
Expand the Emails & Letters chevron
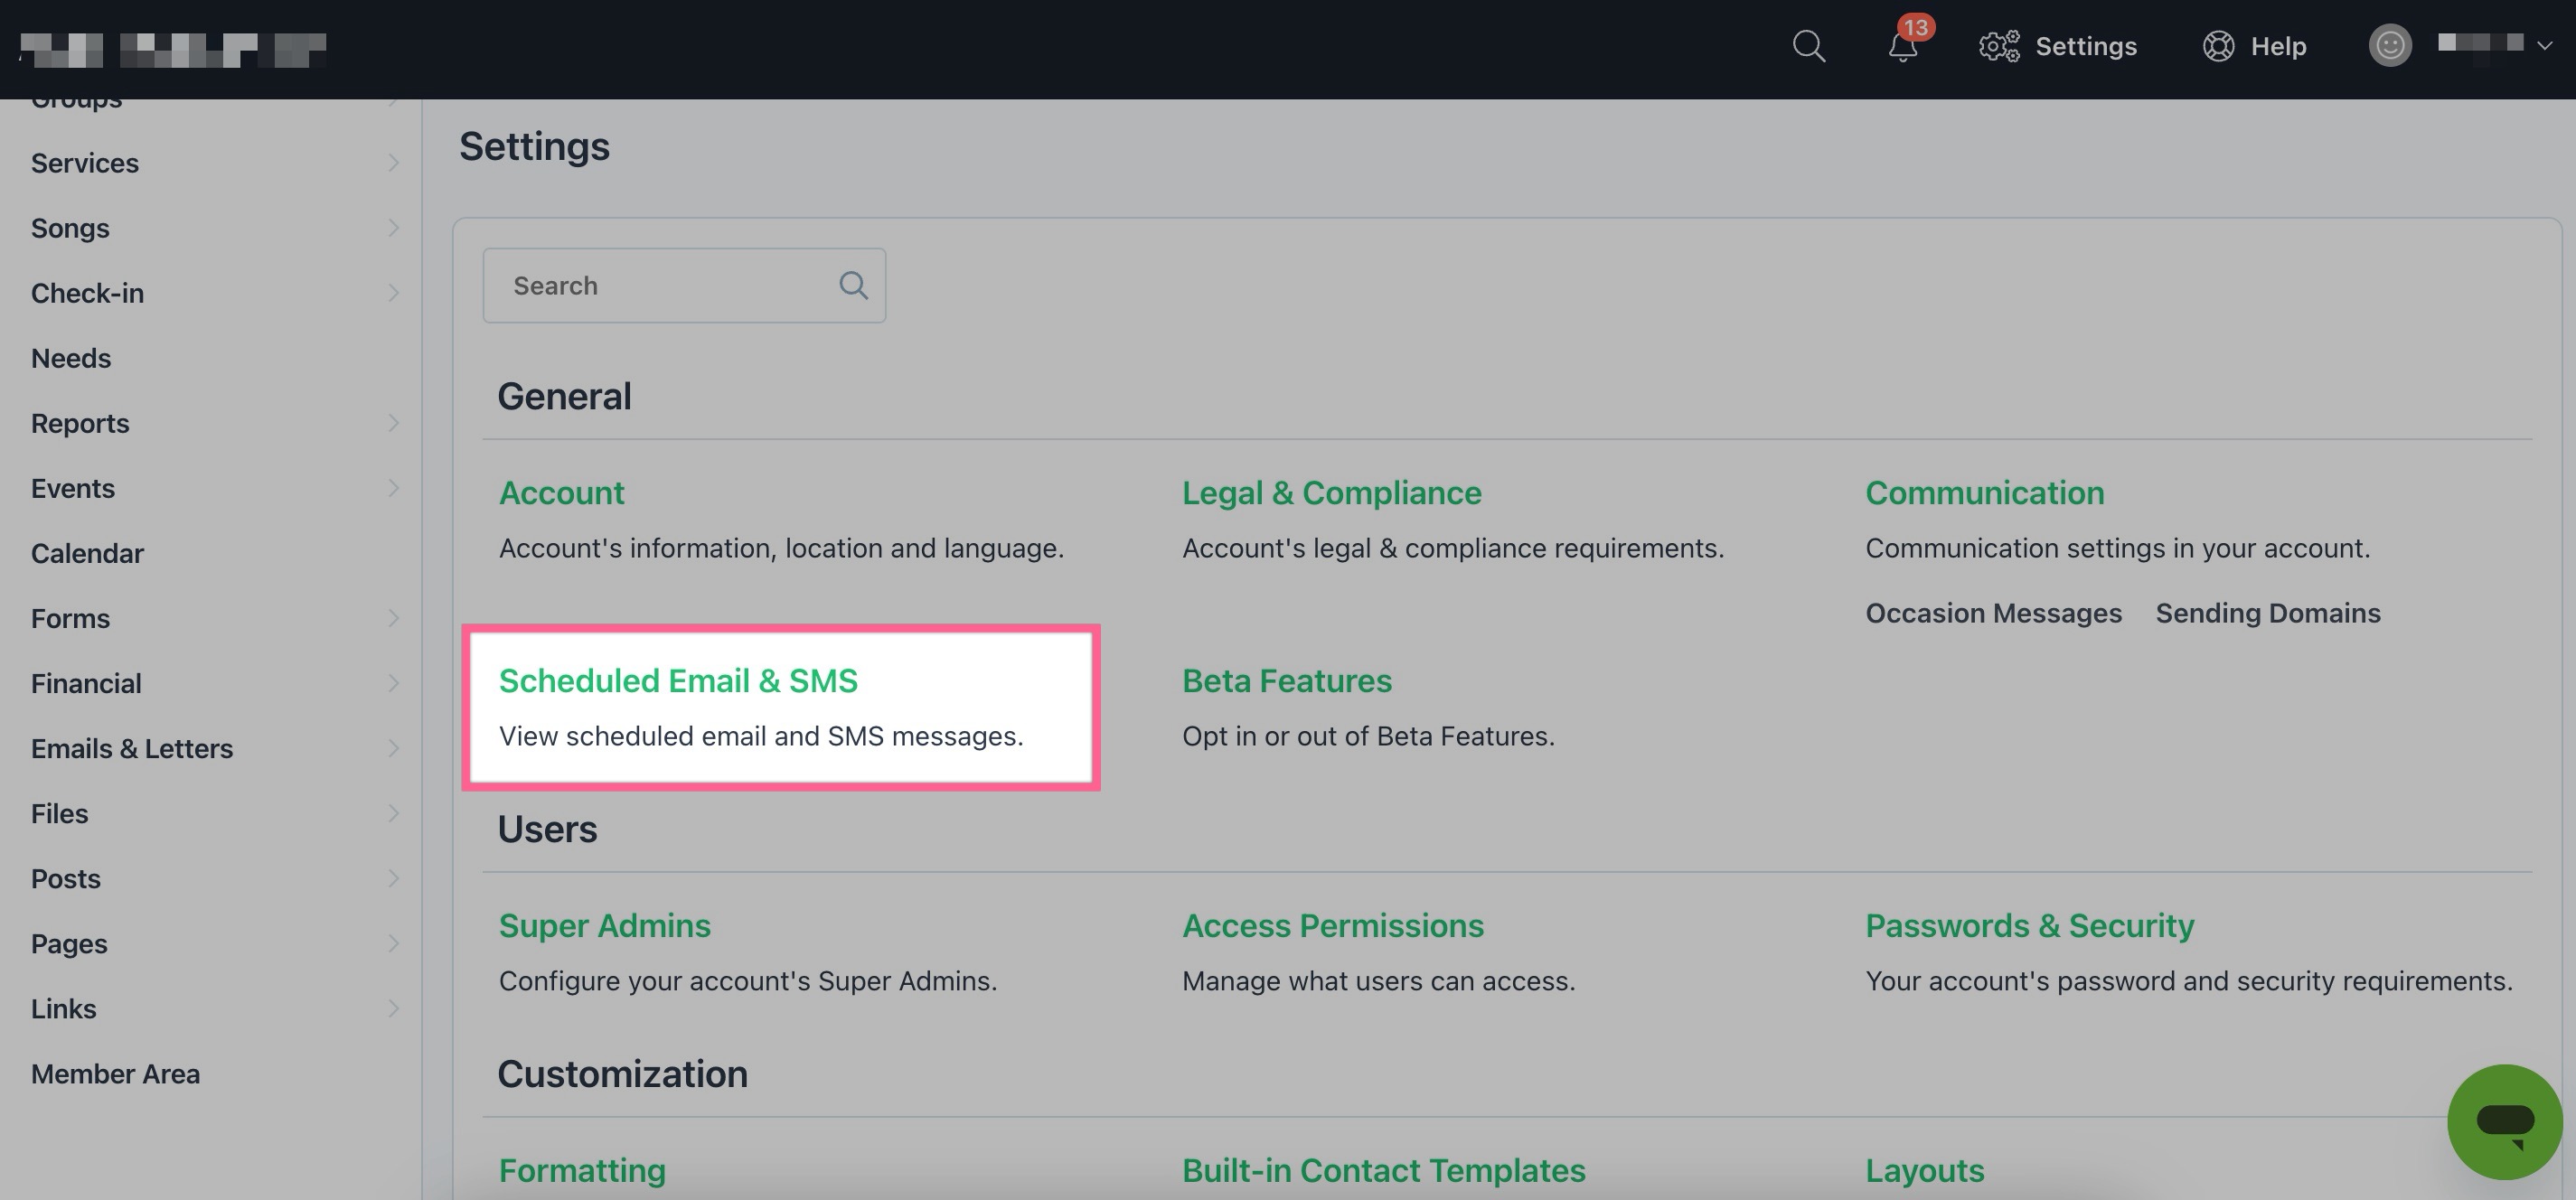tap(393, 748)
